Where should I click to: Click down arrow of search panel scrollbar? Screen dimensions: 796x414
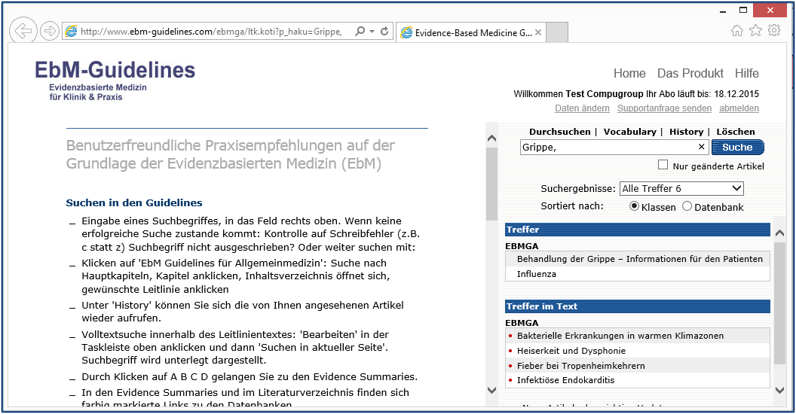(491, 390)
